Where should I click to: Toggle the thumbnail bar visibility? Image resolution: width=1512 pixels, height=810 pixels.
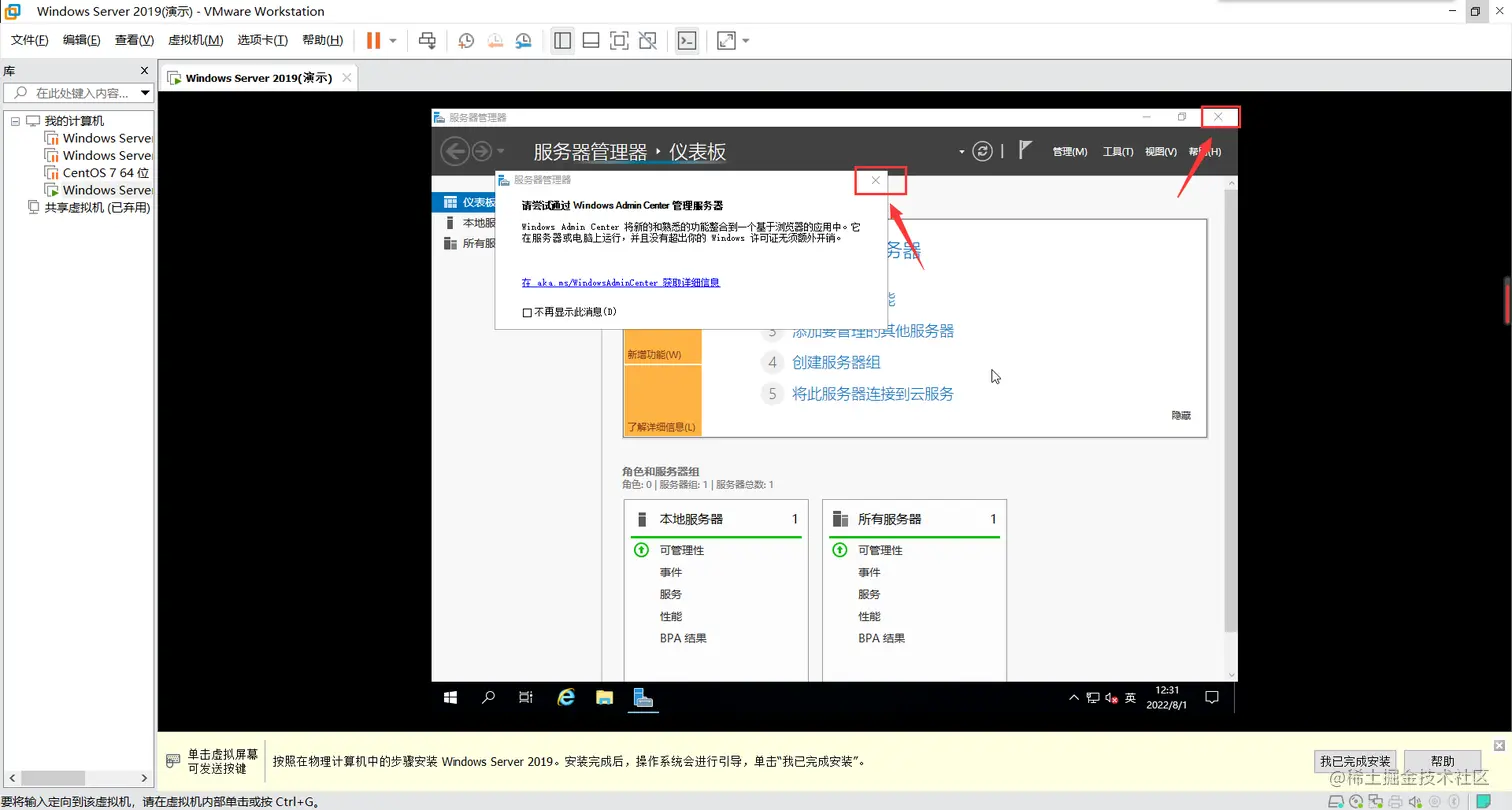[591, 41]
